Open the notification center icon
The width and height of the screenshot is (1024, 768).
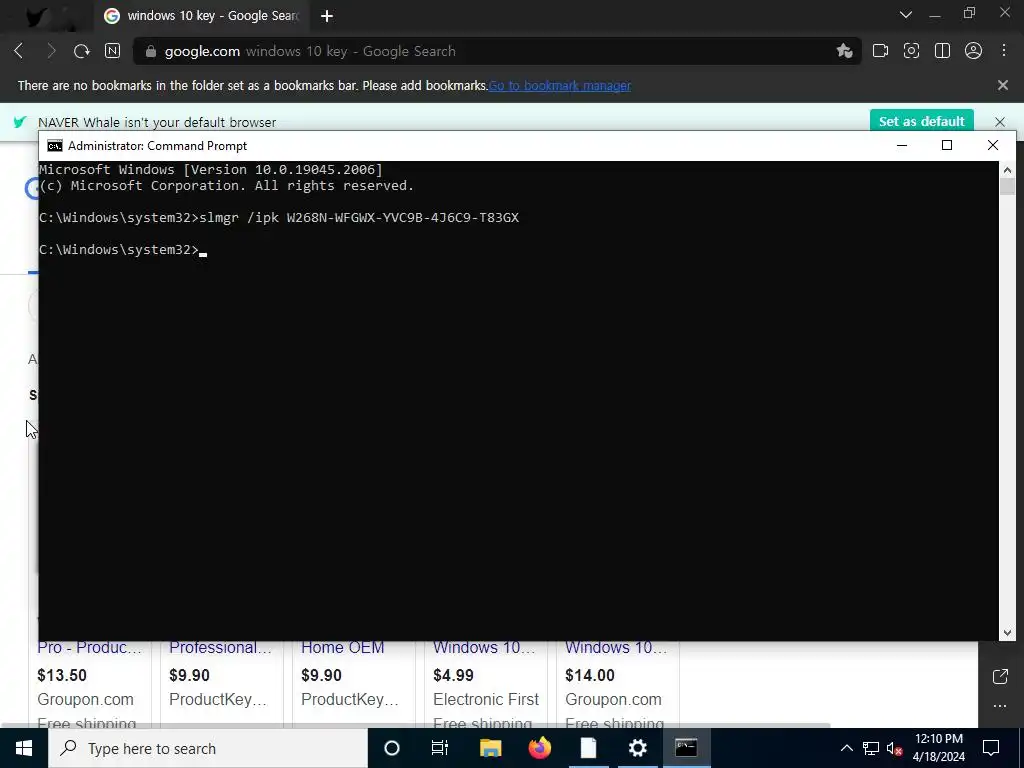(x=991, y=748)
